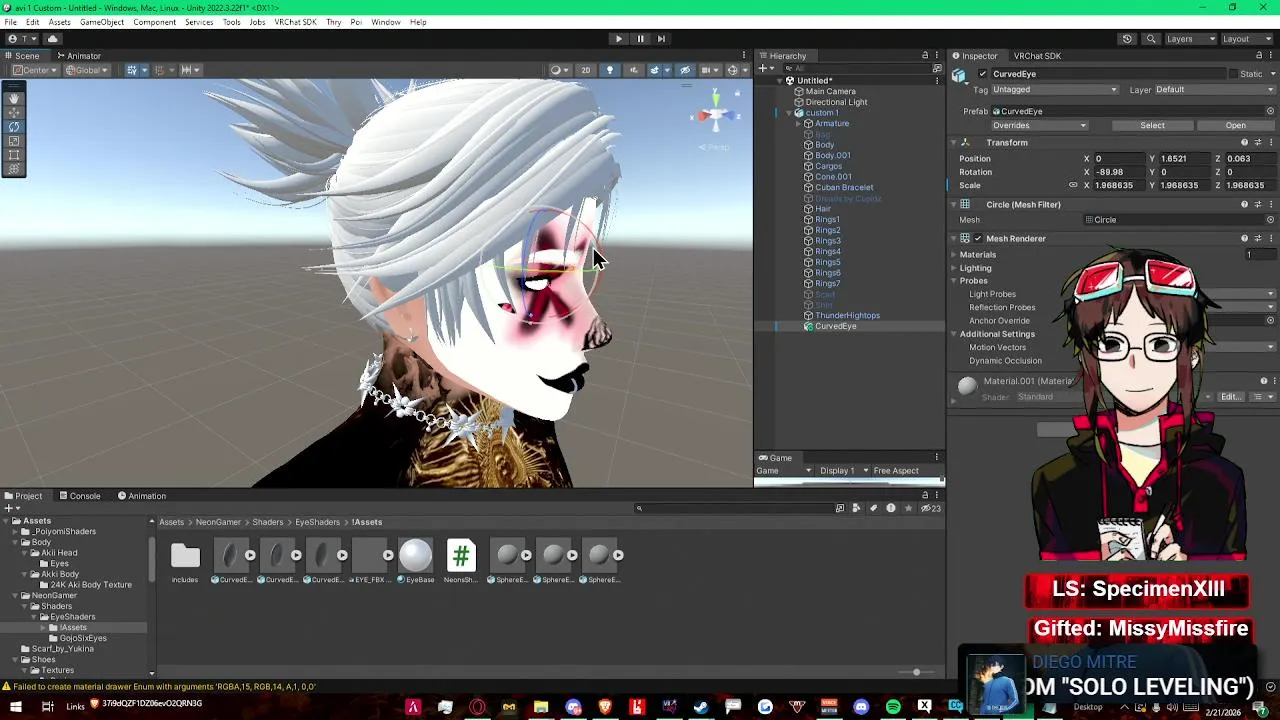Viewport: 1280px width, 720px height.
Task: Select the NeonsSh shader script asset
Action: pyautogui.click(x=461, y=562)
